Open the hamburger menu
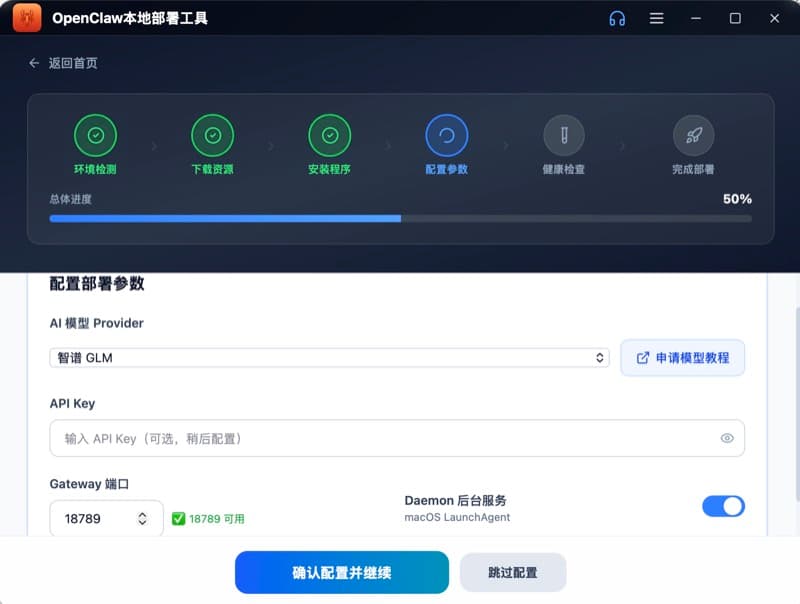 656,17
